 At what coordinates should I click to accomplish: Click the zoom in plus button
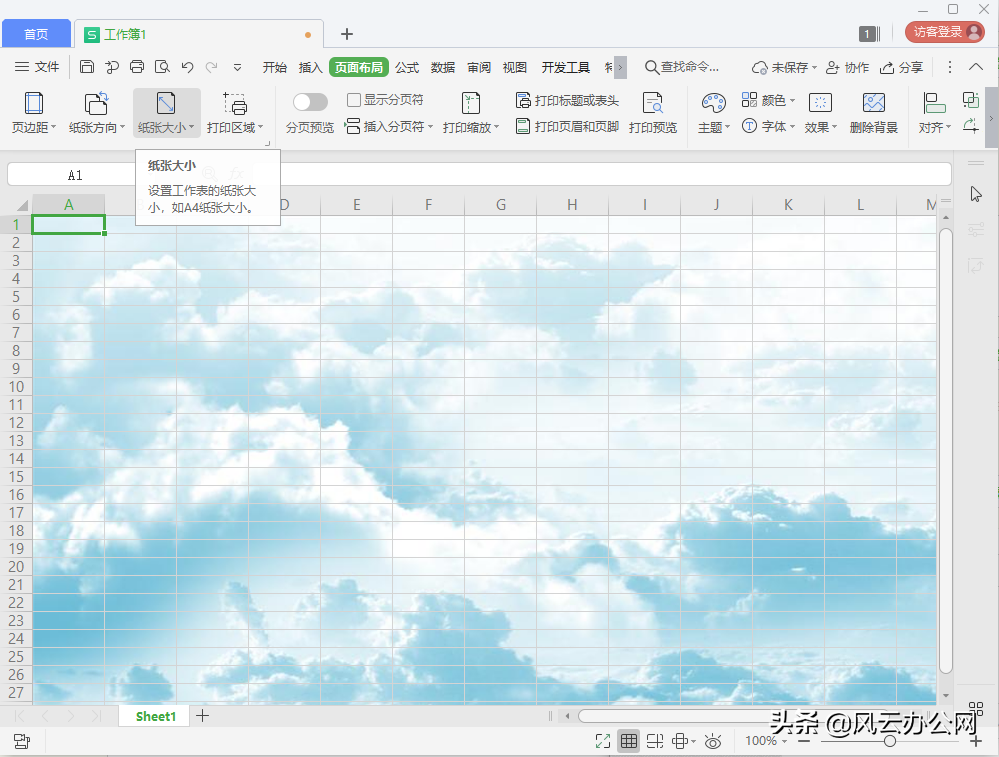(x=975, y=741)
